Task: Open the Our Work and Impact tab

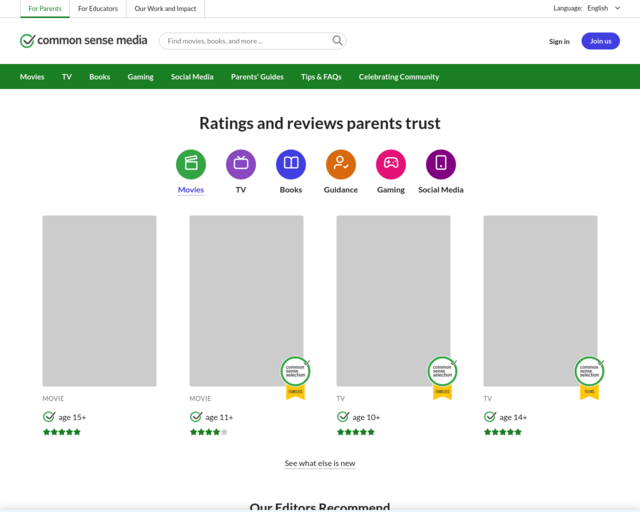Action: (x=165, y=9)
